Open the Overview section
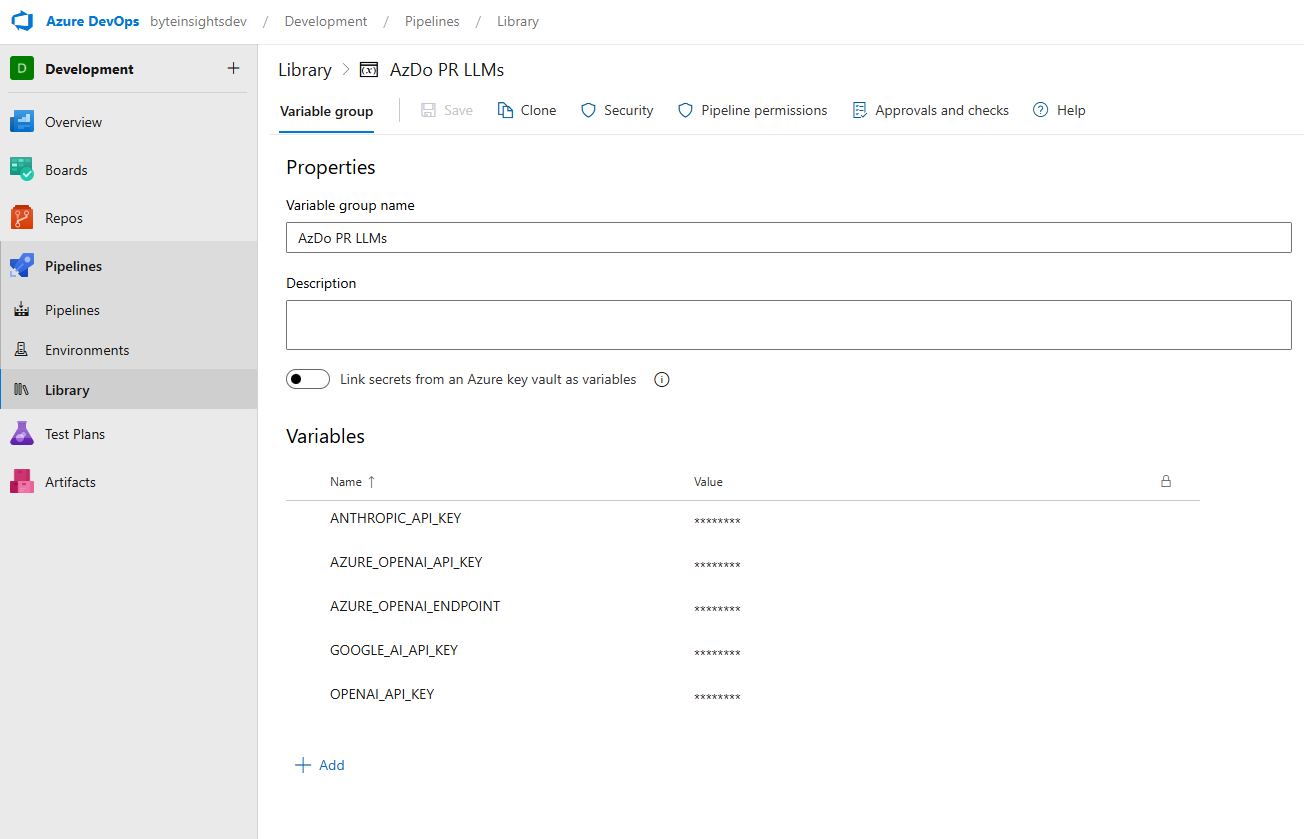Viewport: 1304px width, 839px height. 76,121
